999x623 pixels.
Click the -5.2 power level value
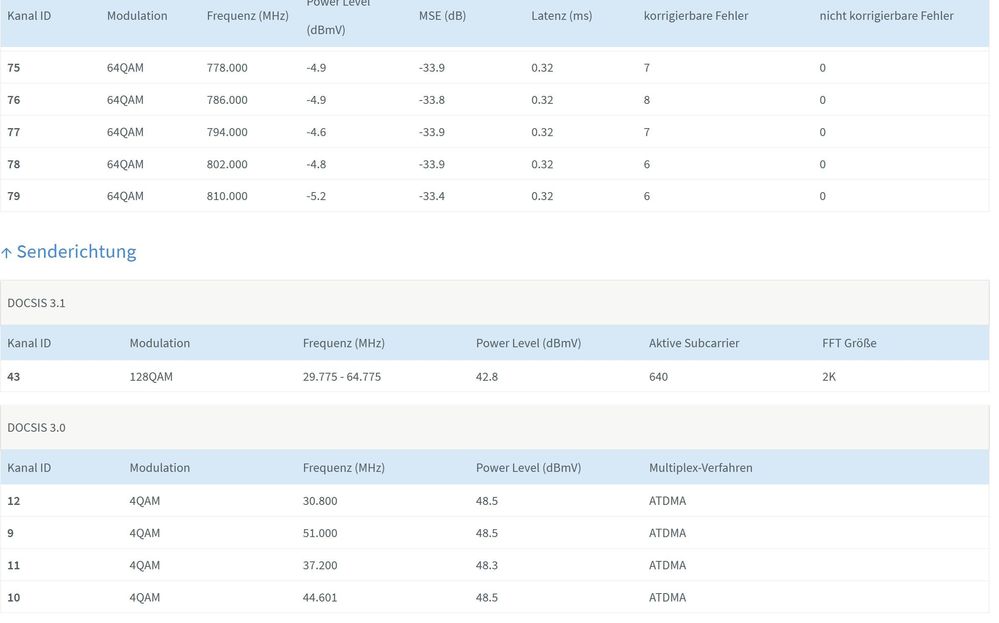[316, 196]
